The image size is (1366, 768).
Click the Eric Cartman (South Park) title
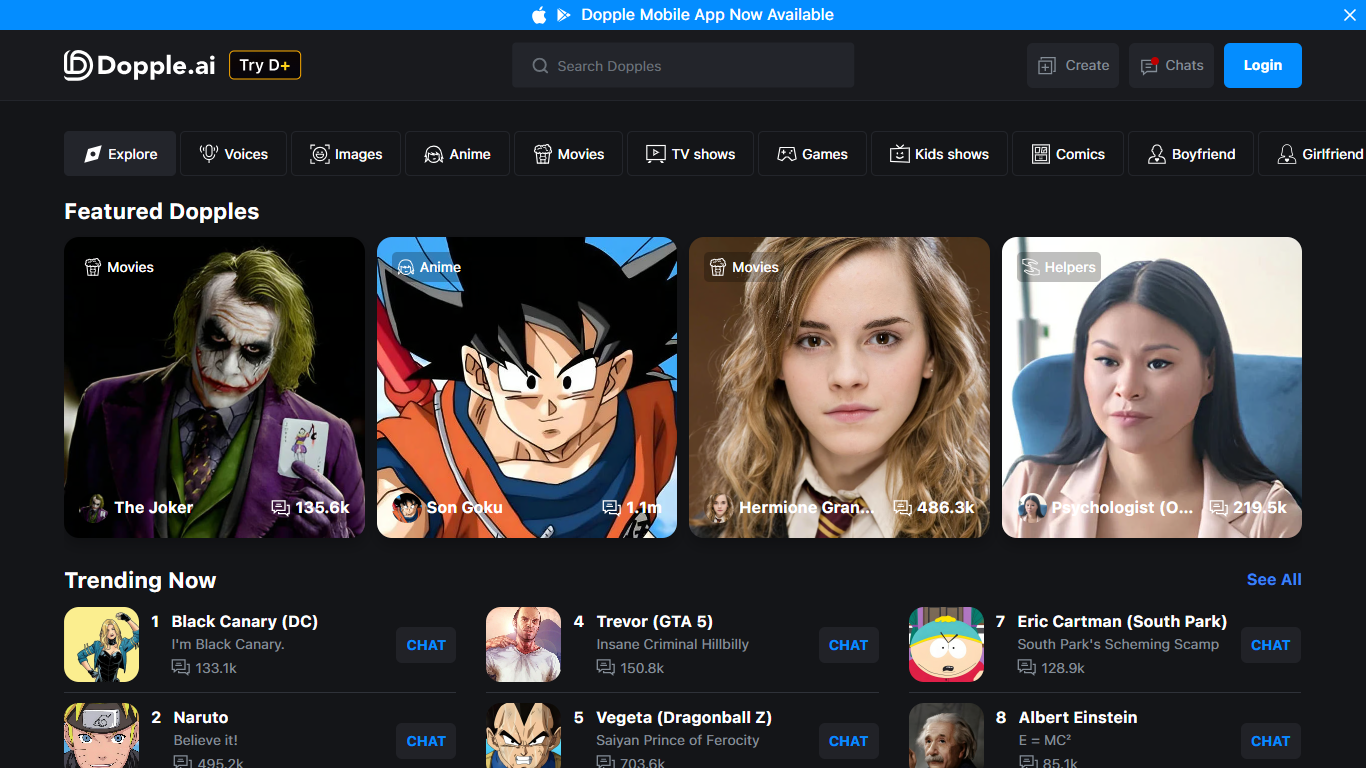1122,621
